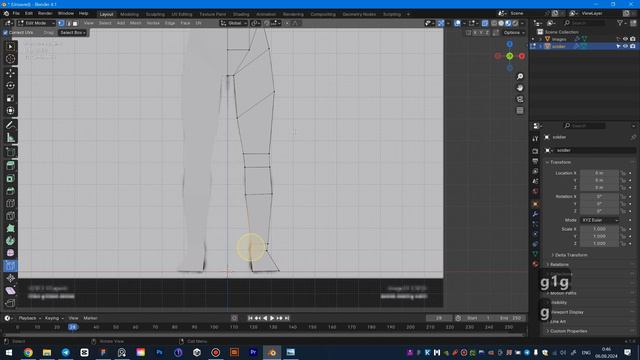Click the play animation button
The height and width of the screenshot is (360, 640).
(x=272, y=318)
